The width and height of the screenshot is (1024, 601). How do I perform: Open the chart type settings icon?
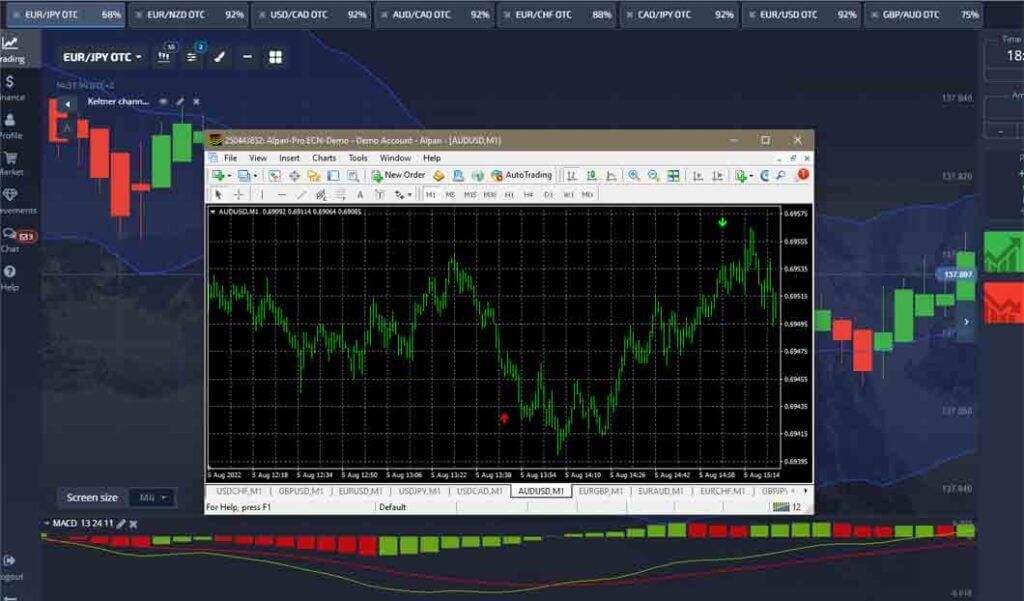click(x=164, y=57)
